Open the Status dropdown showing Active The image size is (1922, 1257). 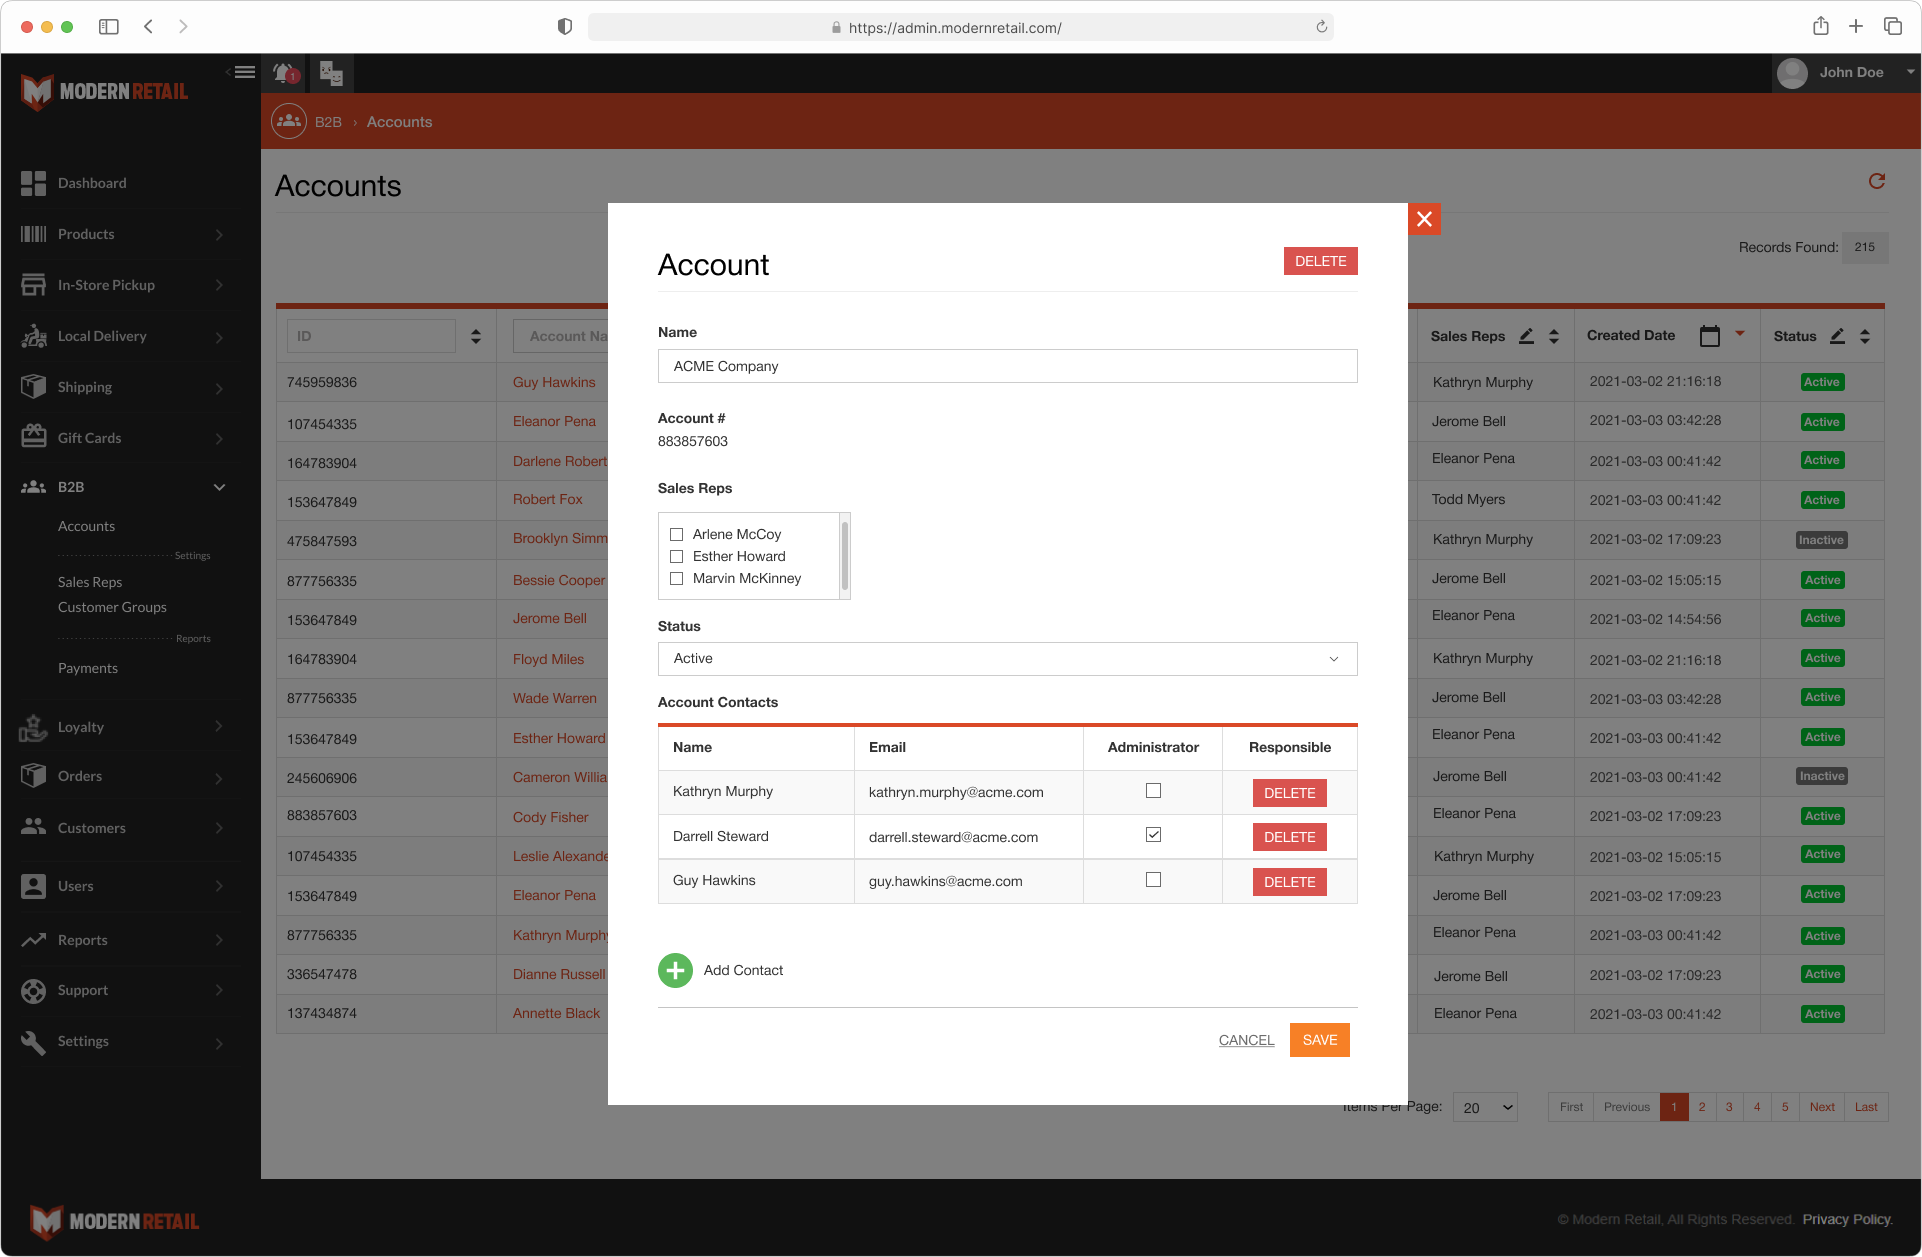coord(1007,659)
